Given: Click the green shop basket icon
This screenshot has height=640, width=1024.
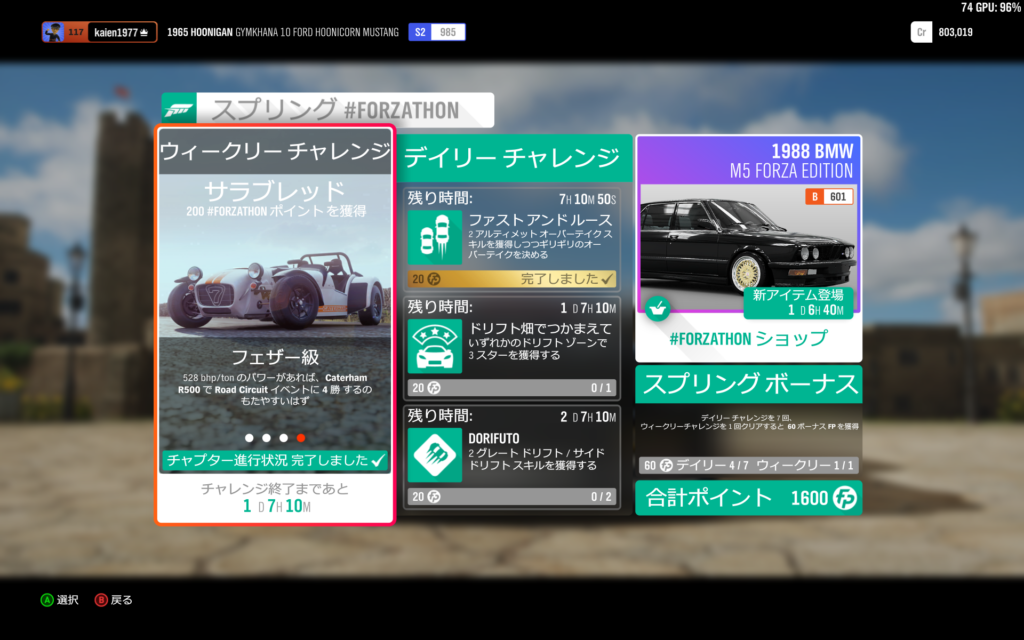Looking at the screenshot, I should (657, 308).
